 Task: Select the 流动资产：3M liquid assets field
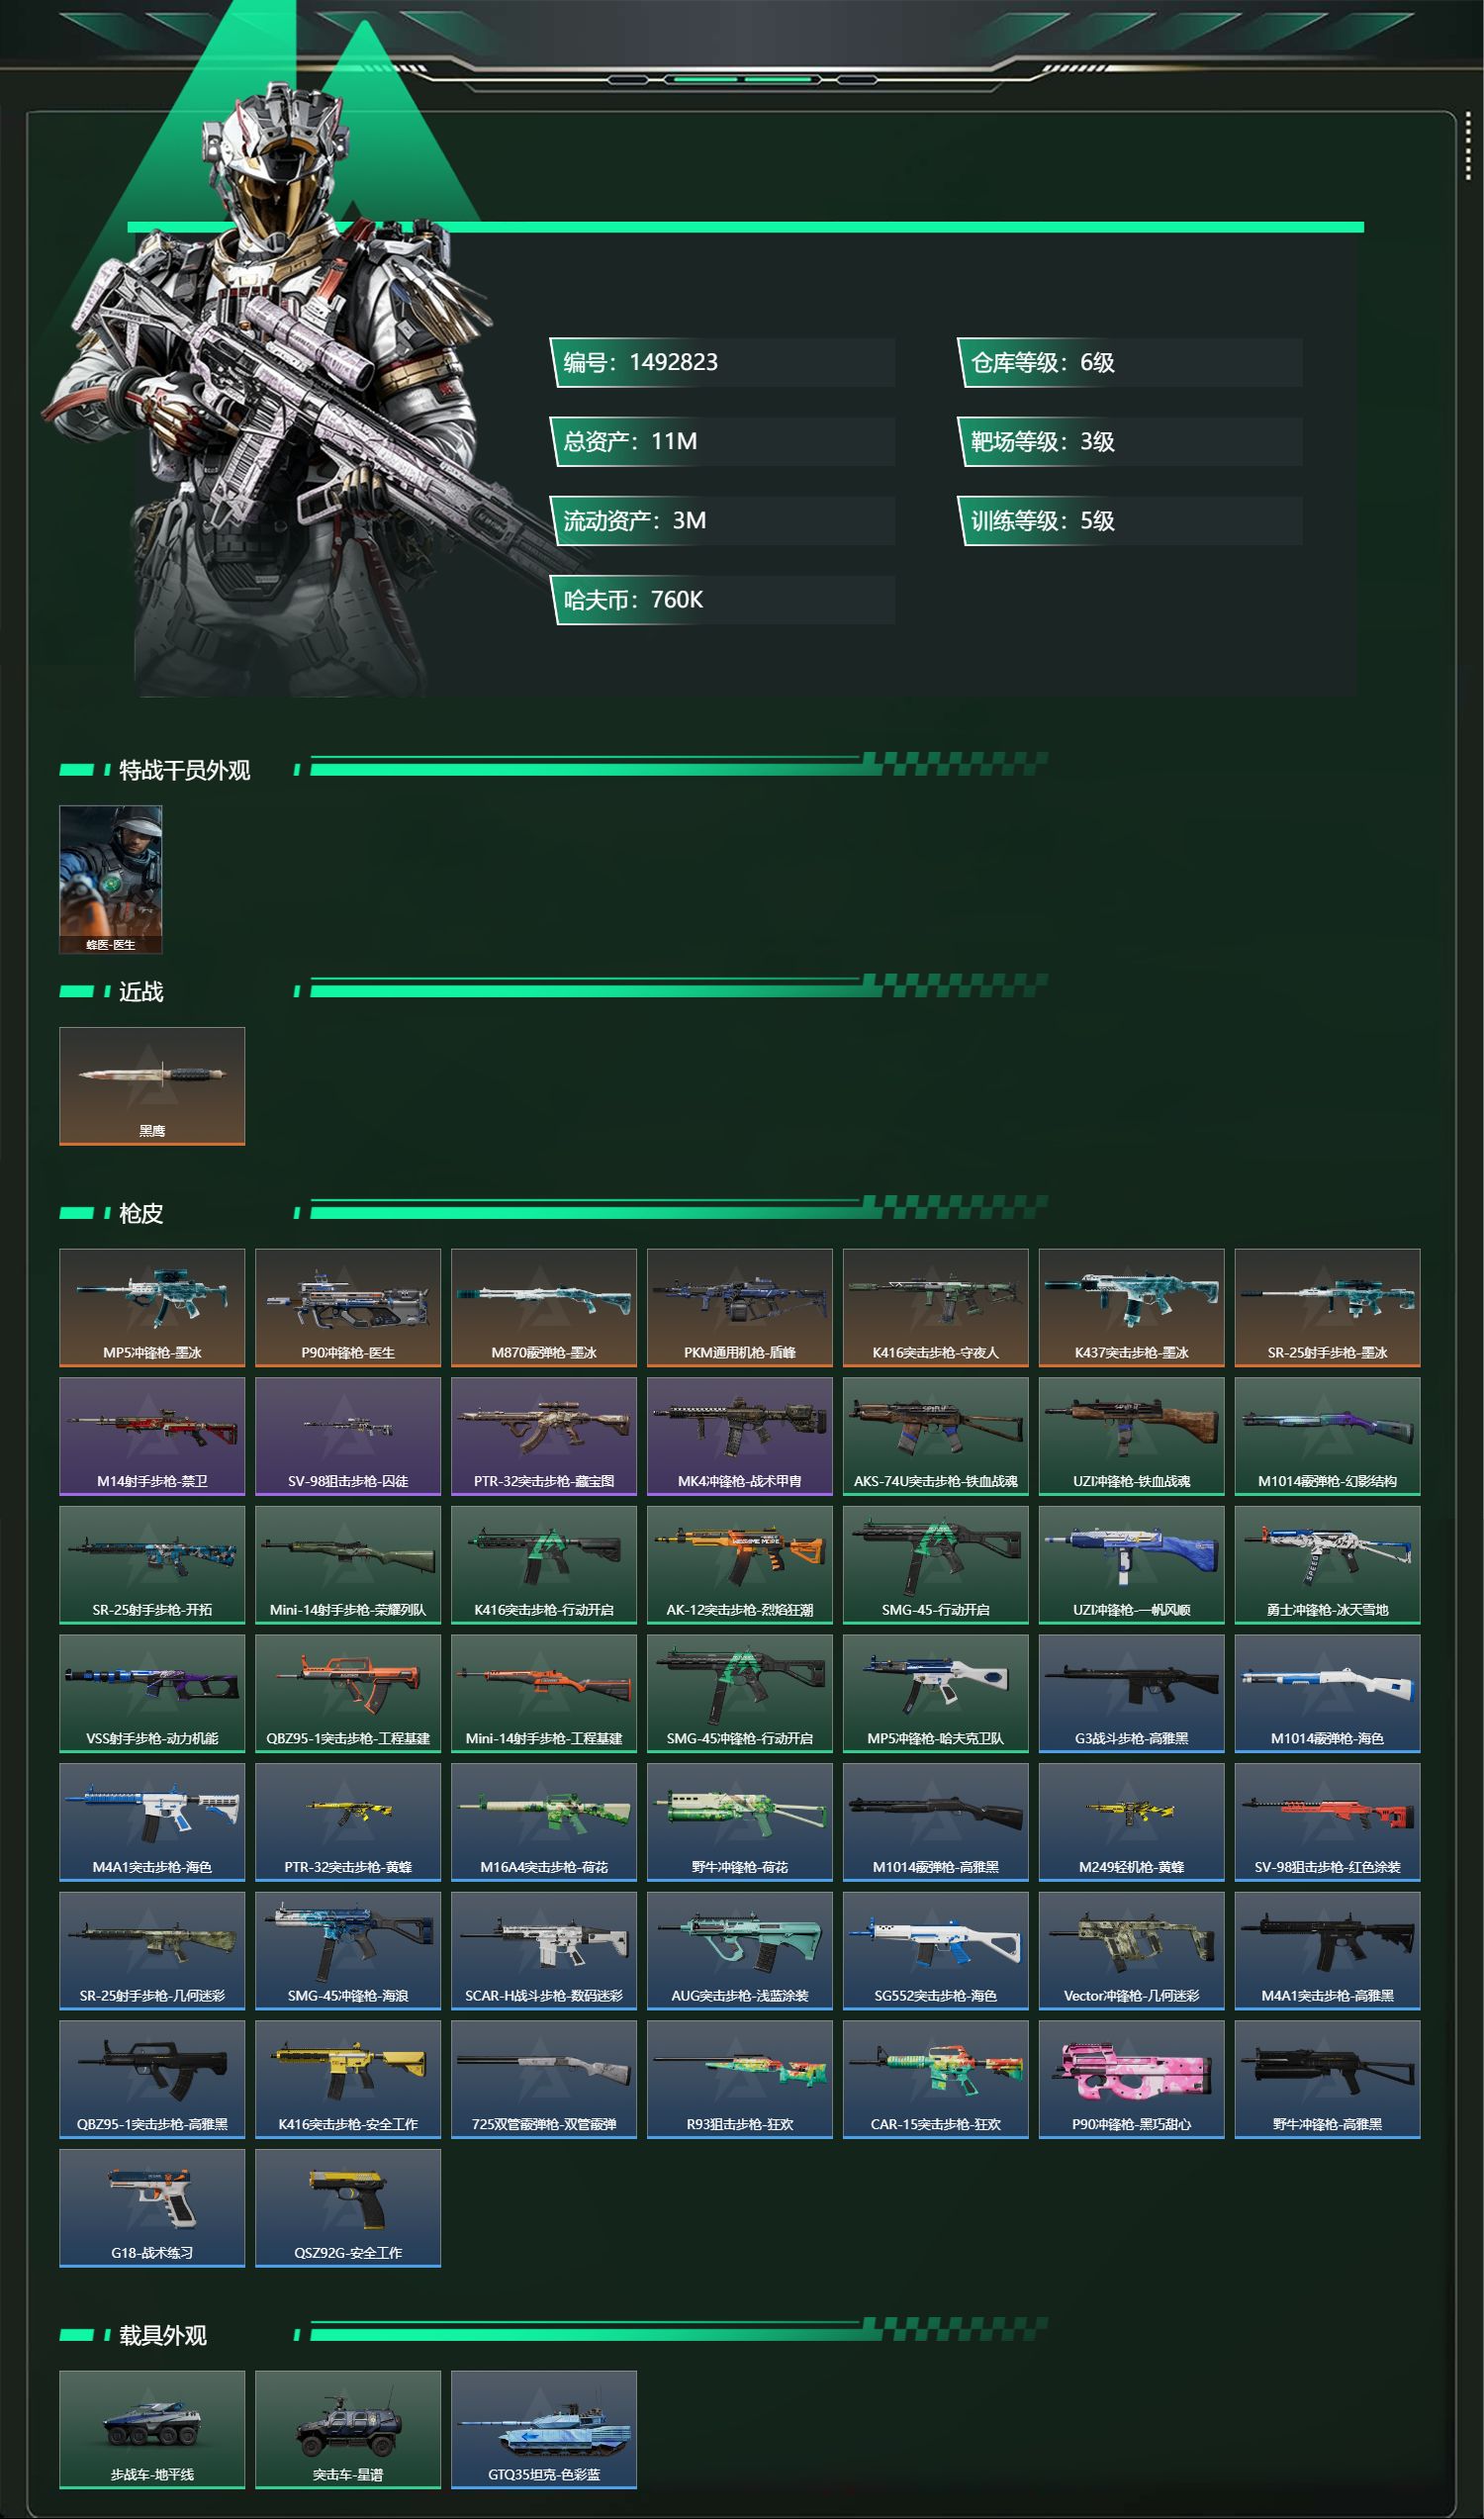[723, 520]
